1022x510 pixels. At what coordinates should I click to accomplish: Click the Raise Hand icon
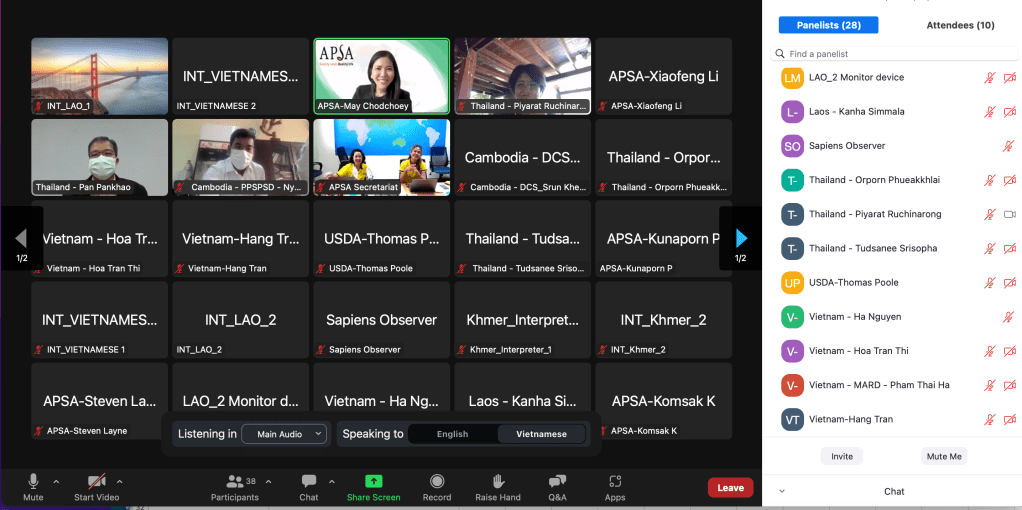pyautogui.click(x=498, y=481)
